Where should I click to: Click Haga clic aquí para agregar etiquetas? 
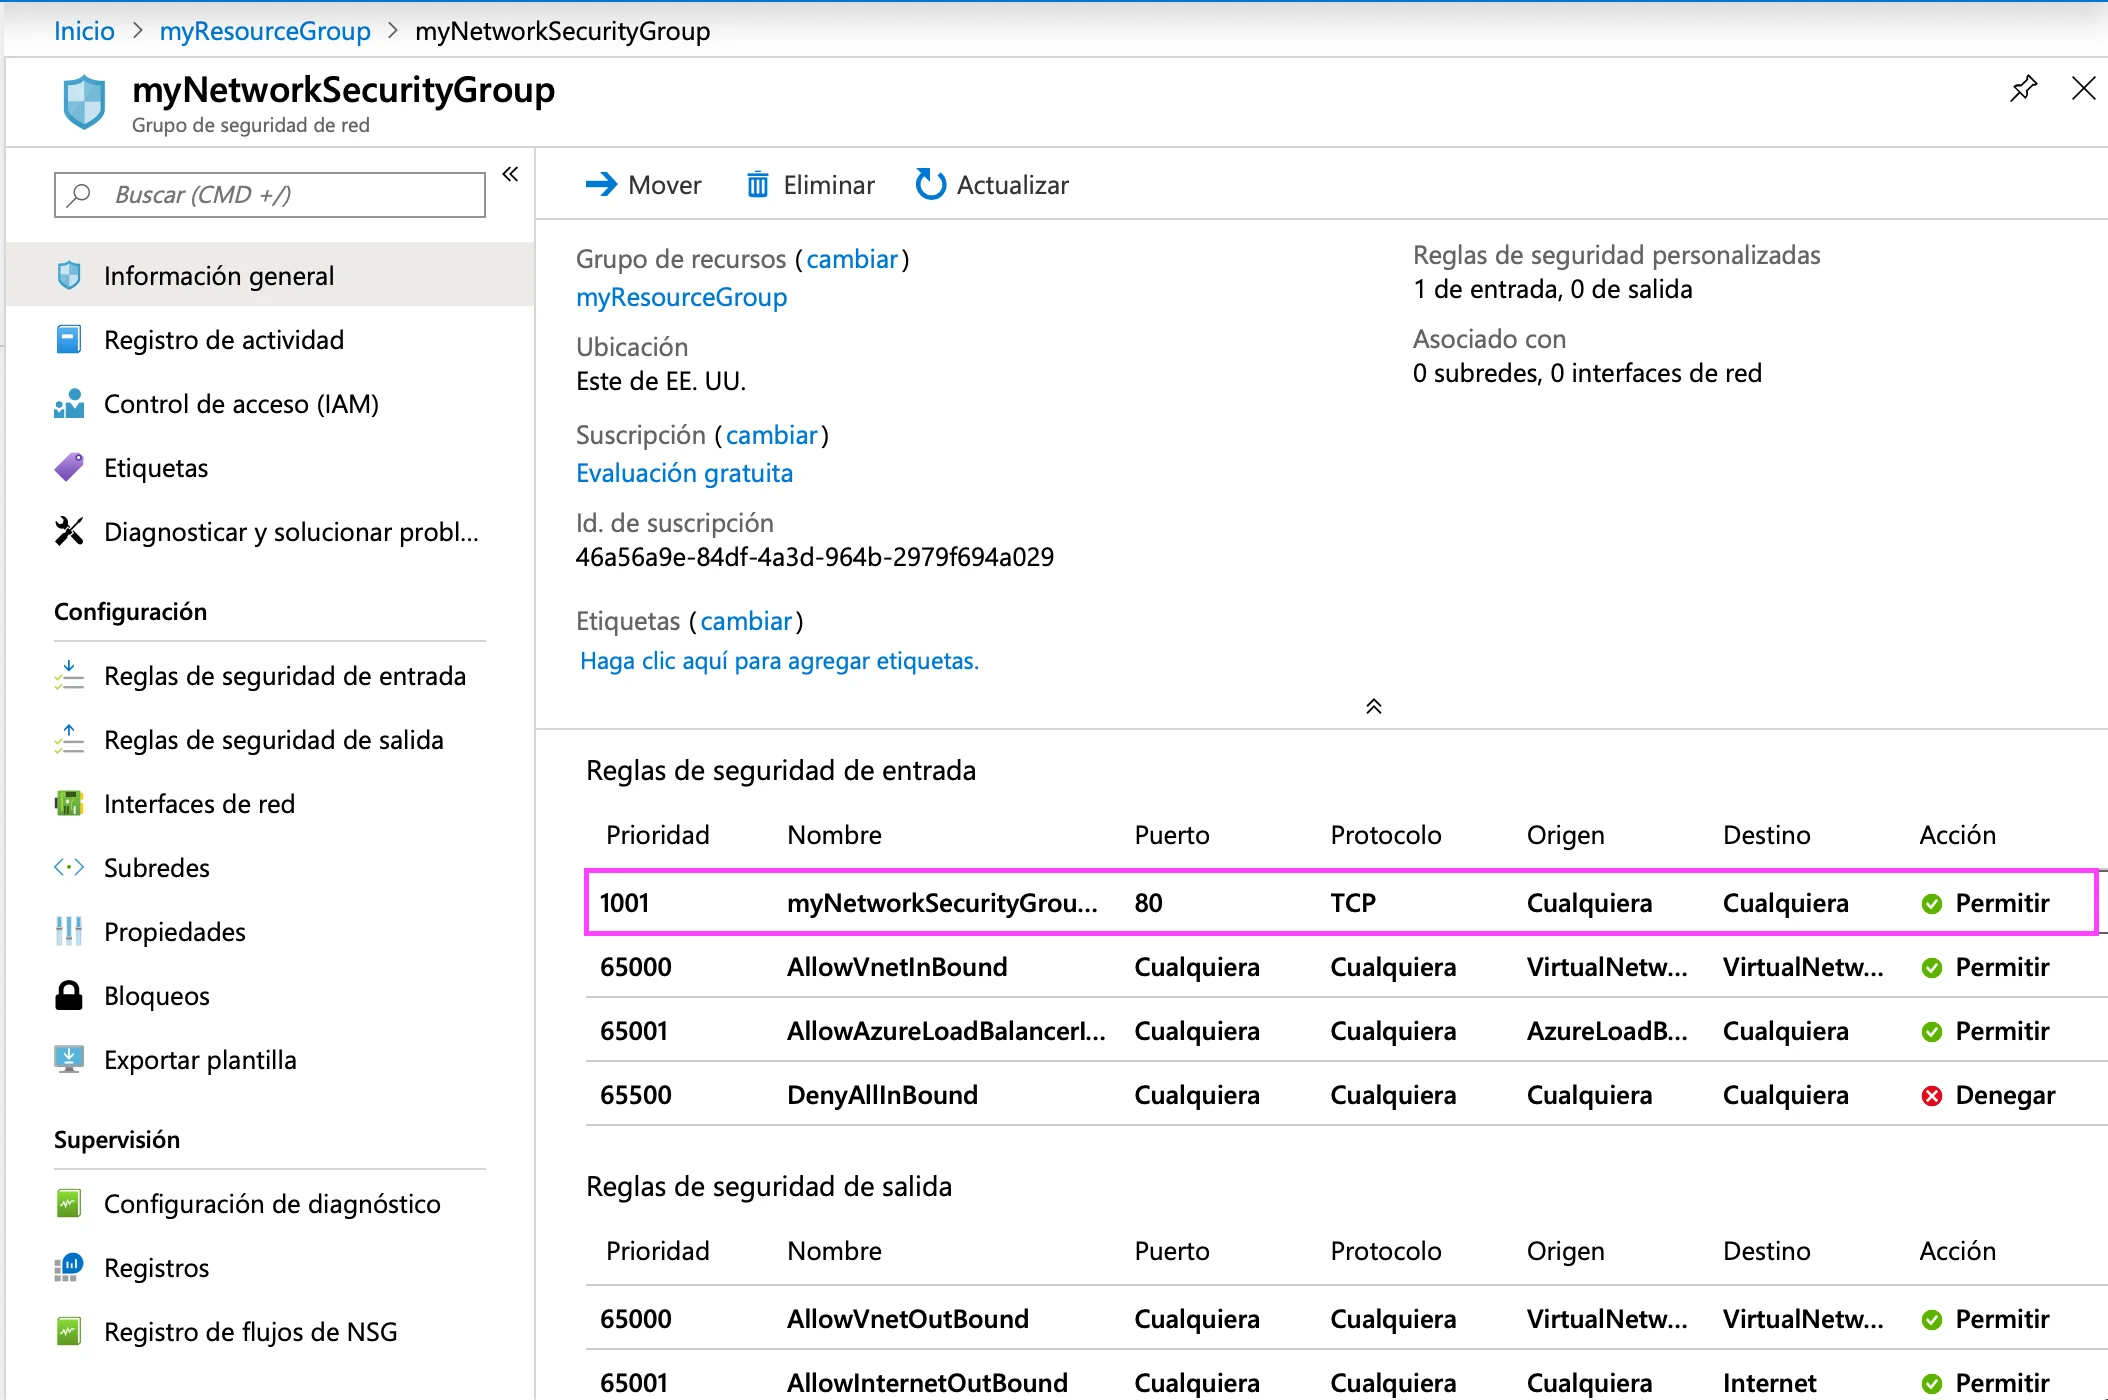pyautogui.click(x=779, y=661)
